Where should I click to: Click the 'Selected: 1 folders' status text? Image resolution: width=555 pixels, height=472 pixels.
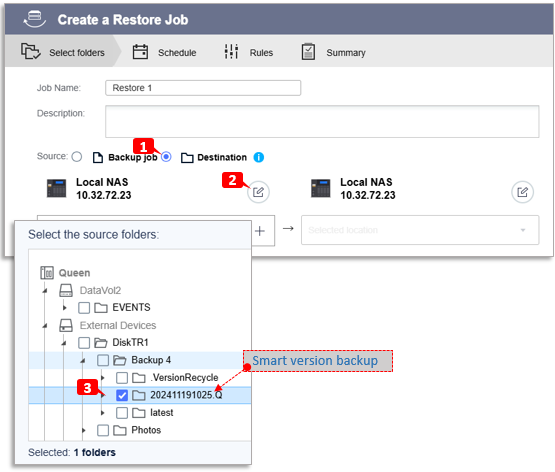point(72,452)
